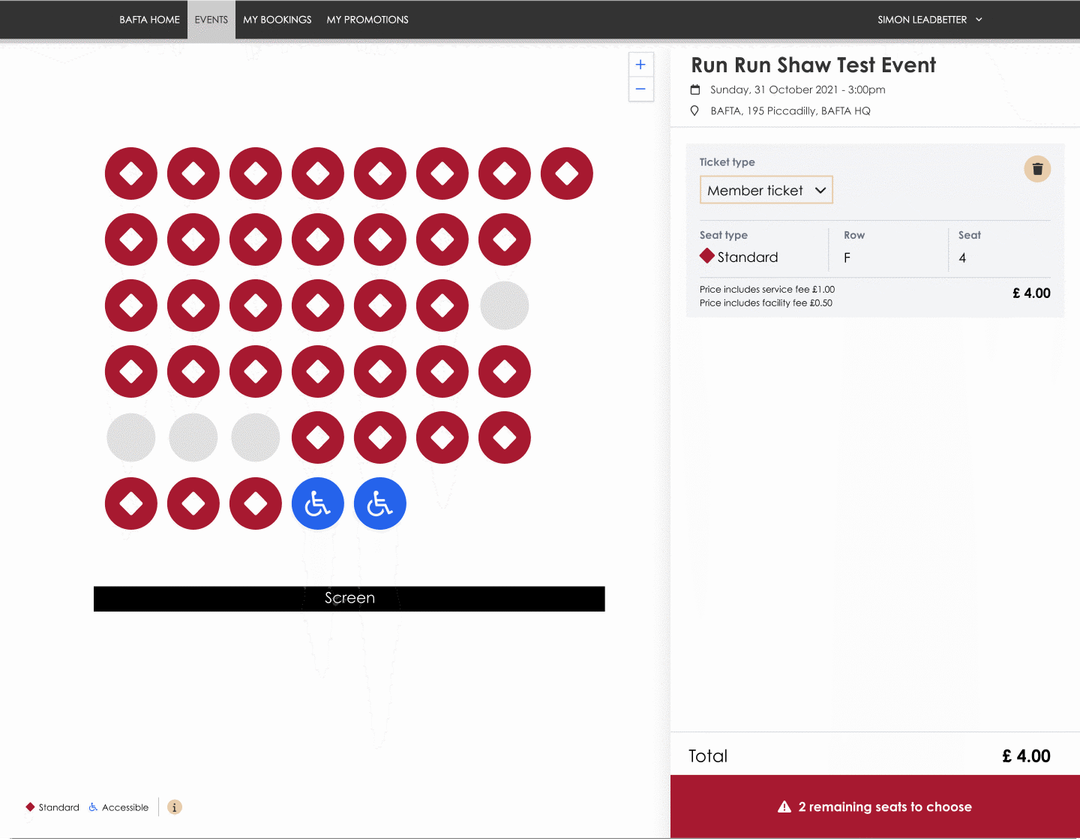
Task: Switch to the Events tab
Action: [x=211, y=20]
